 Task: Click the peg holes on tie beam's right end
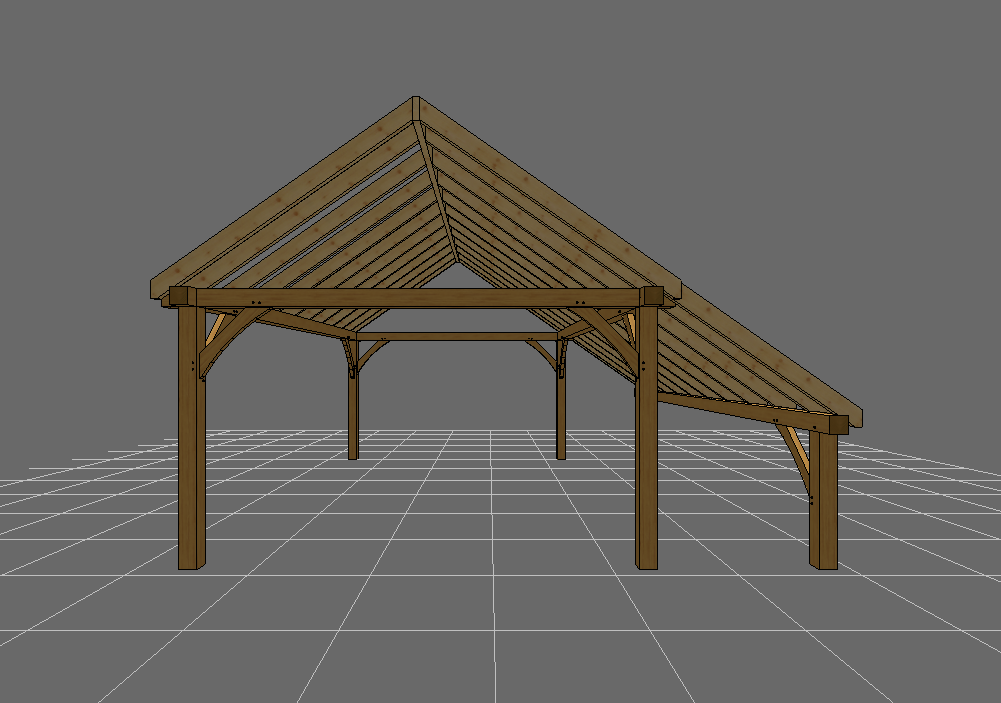click(x=579, y=302)
